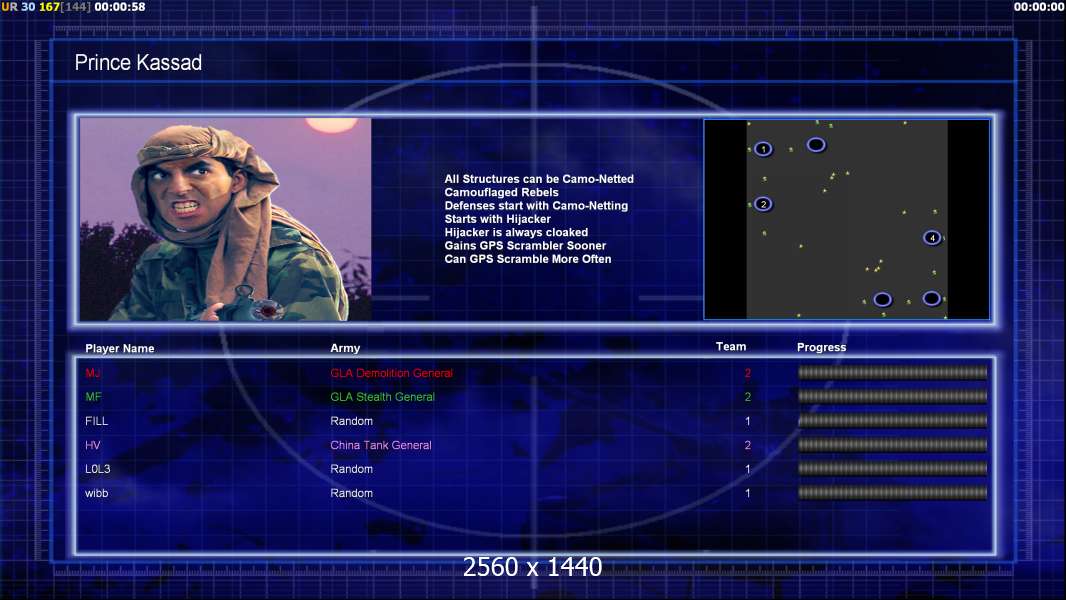Click MJ's loading progress bar

(893, 372)
